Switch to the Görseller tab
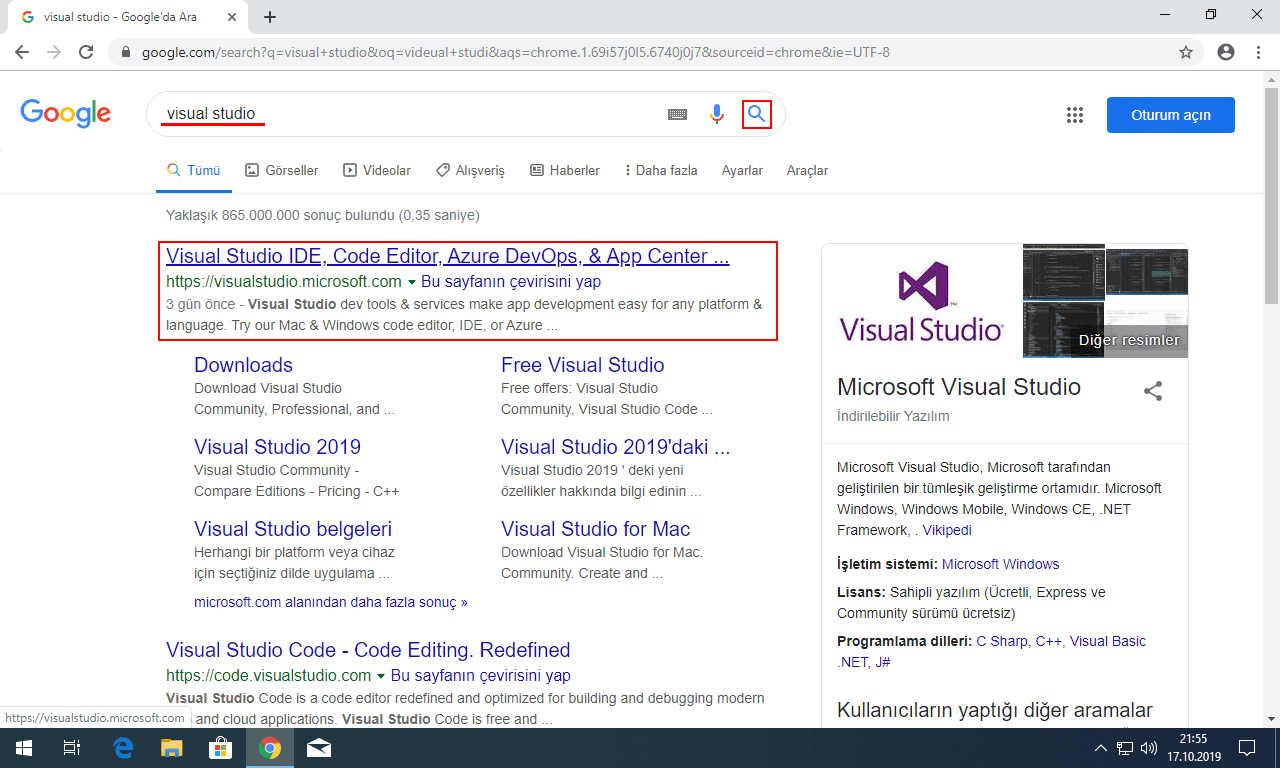 pos(282,171)
